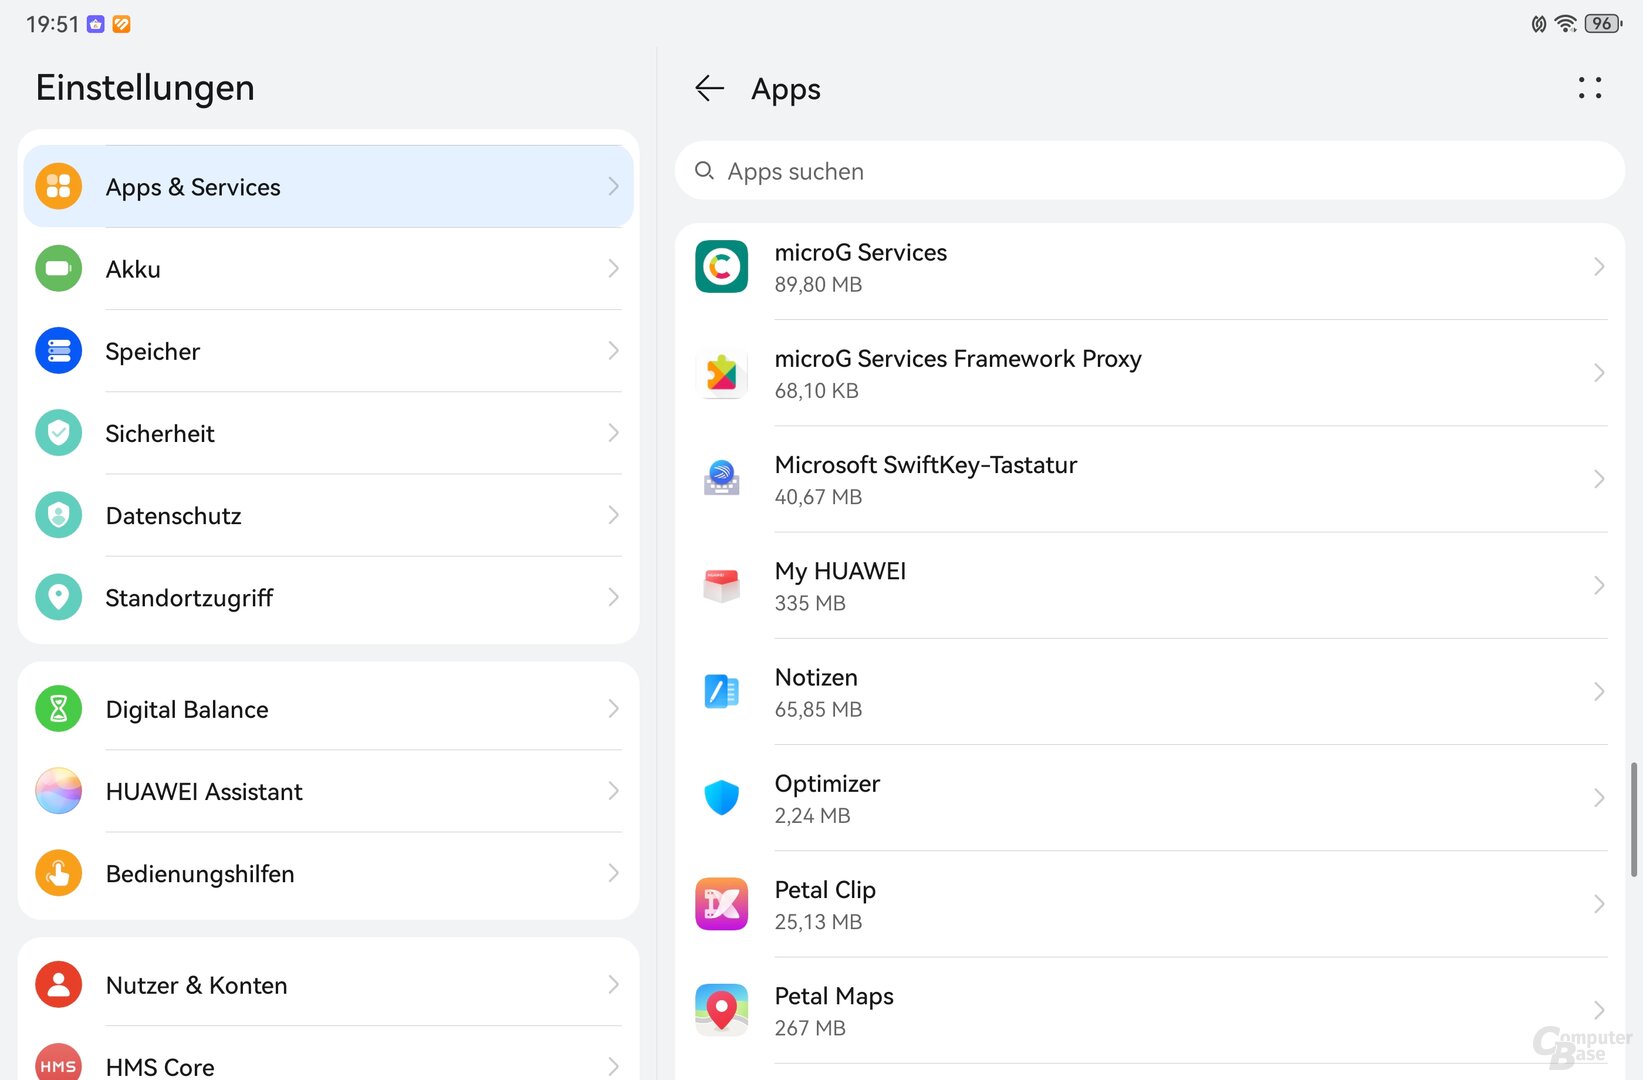Tap the My HUAWEI app icon

721,585
